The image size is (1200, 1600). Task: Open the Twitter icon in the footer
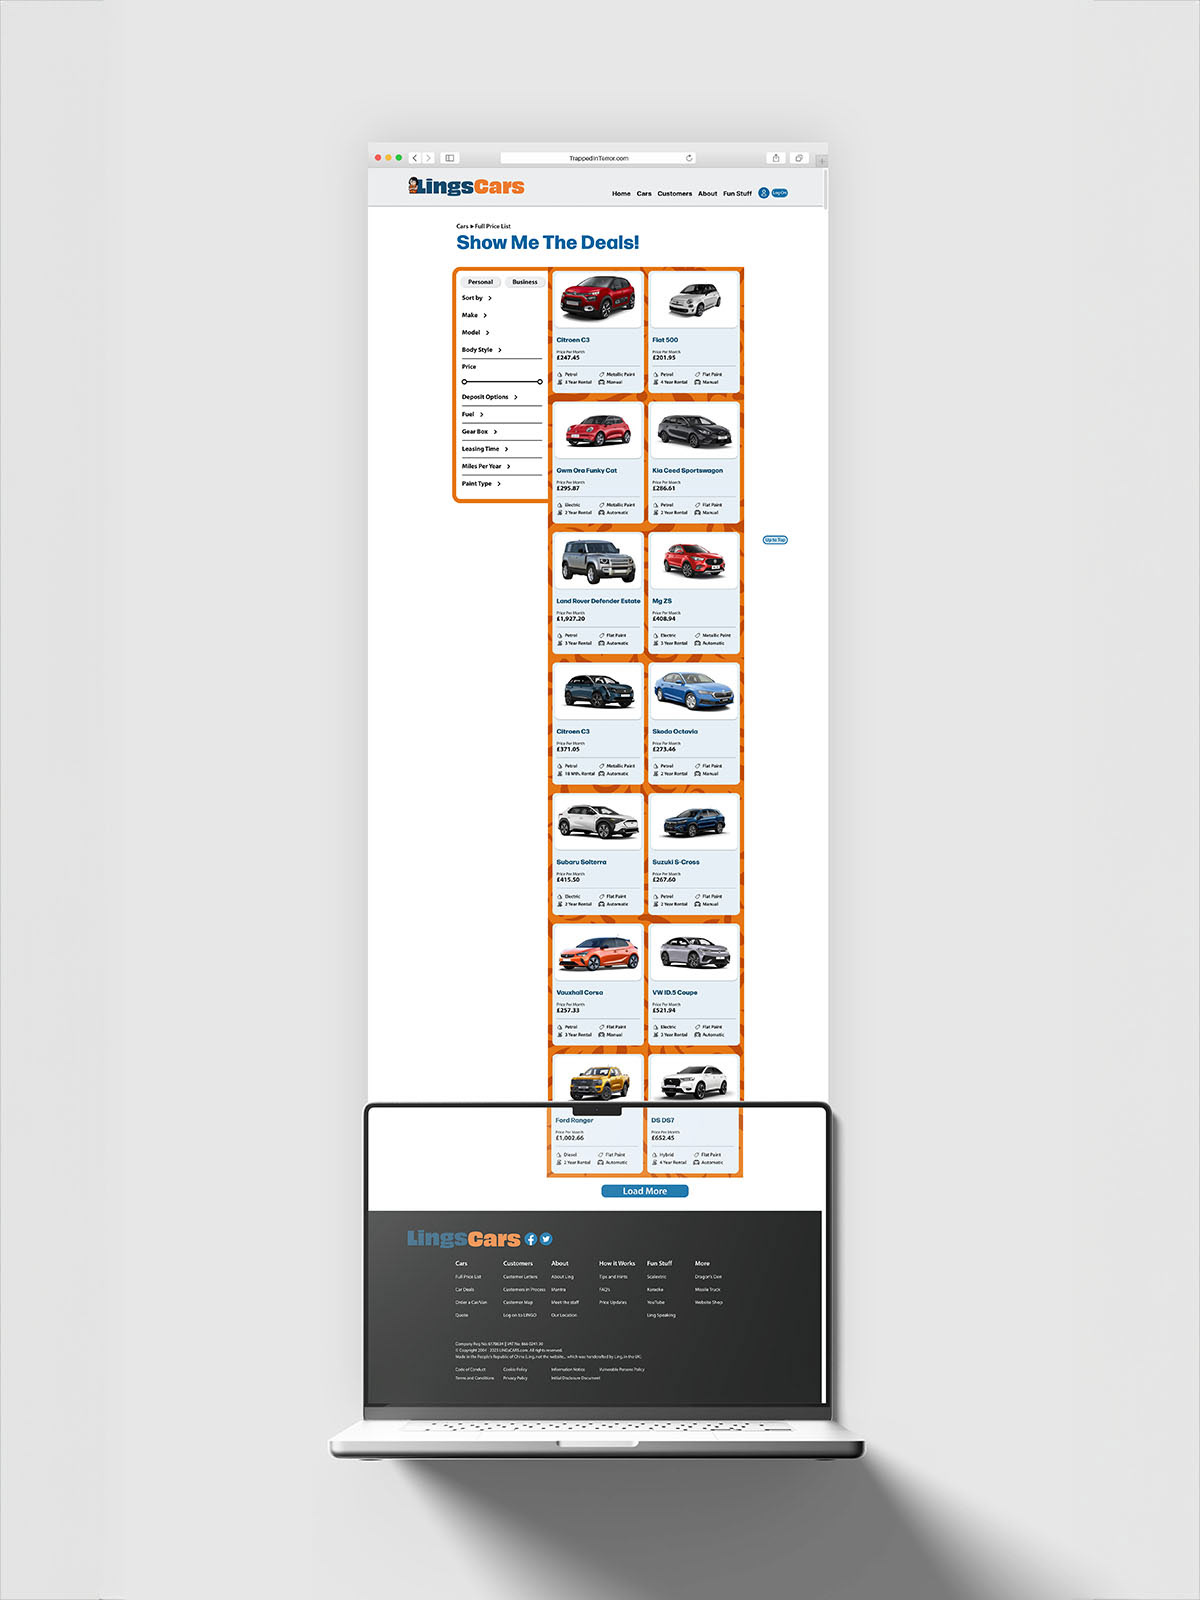coord(546,1239)
